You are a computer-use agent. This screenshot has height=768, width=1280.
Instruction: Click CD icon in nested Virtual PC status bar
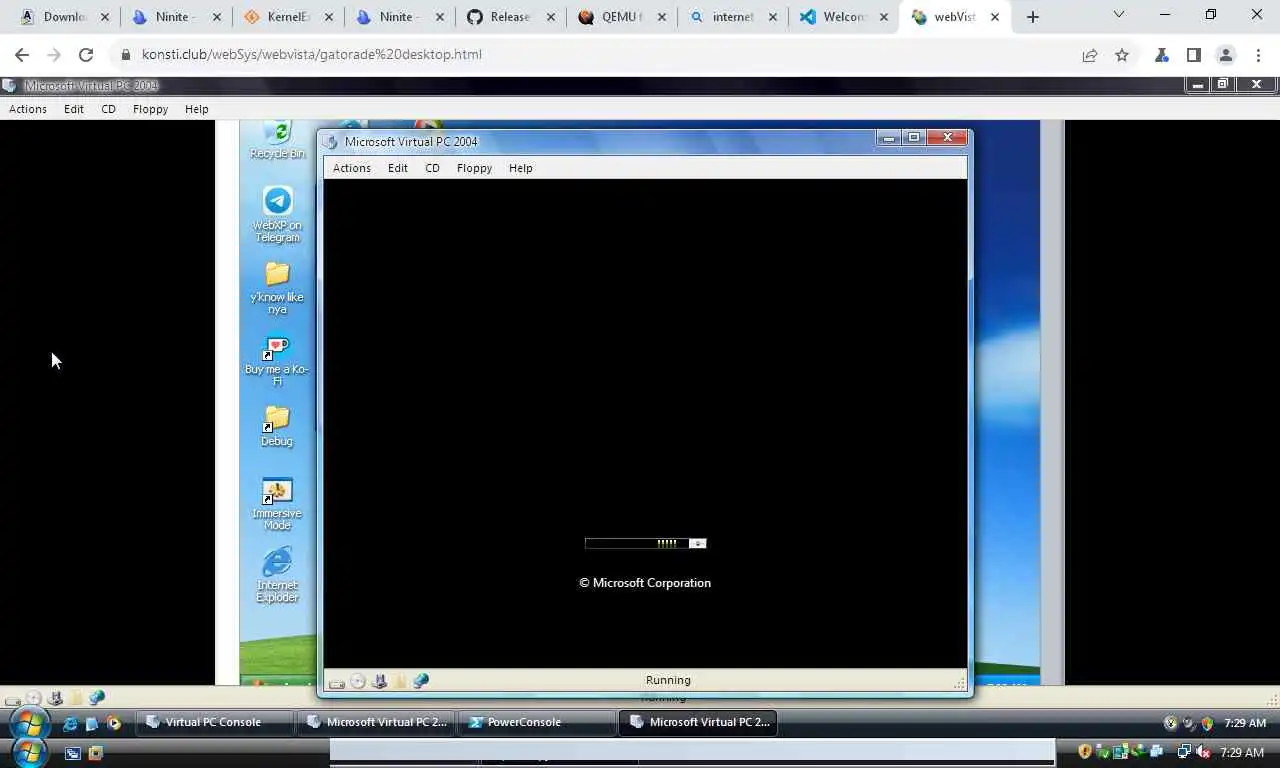point(358,681)
